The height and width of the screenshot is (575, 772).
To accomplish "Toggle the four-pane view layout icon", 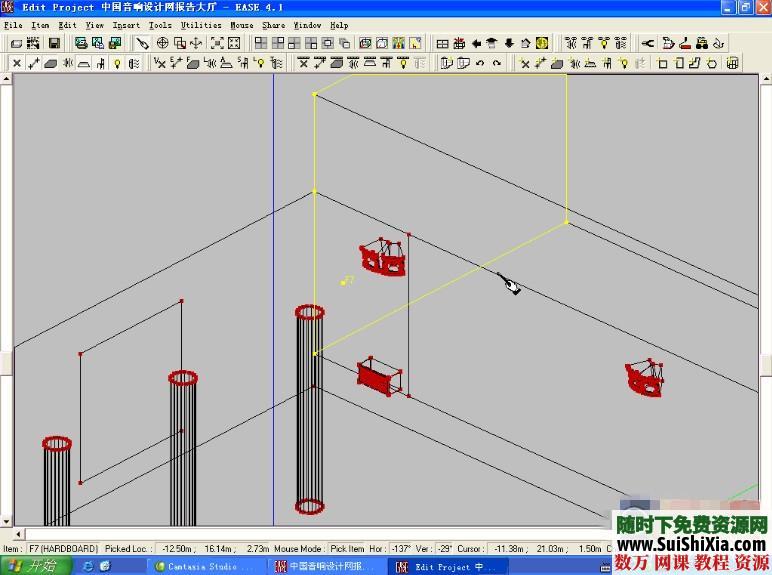I will point(260,43).
